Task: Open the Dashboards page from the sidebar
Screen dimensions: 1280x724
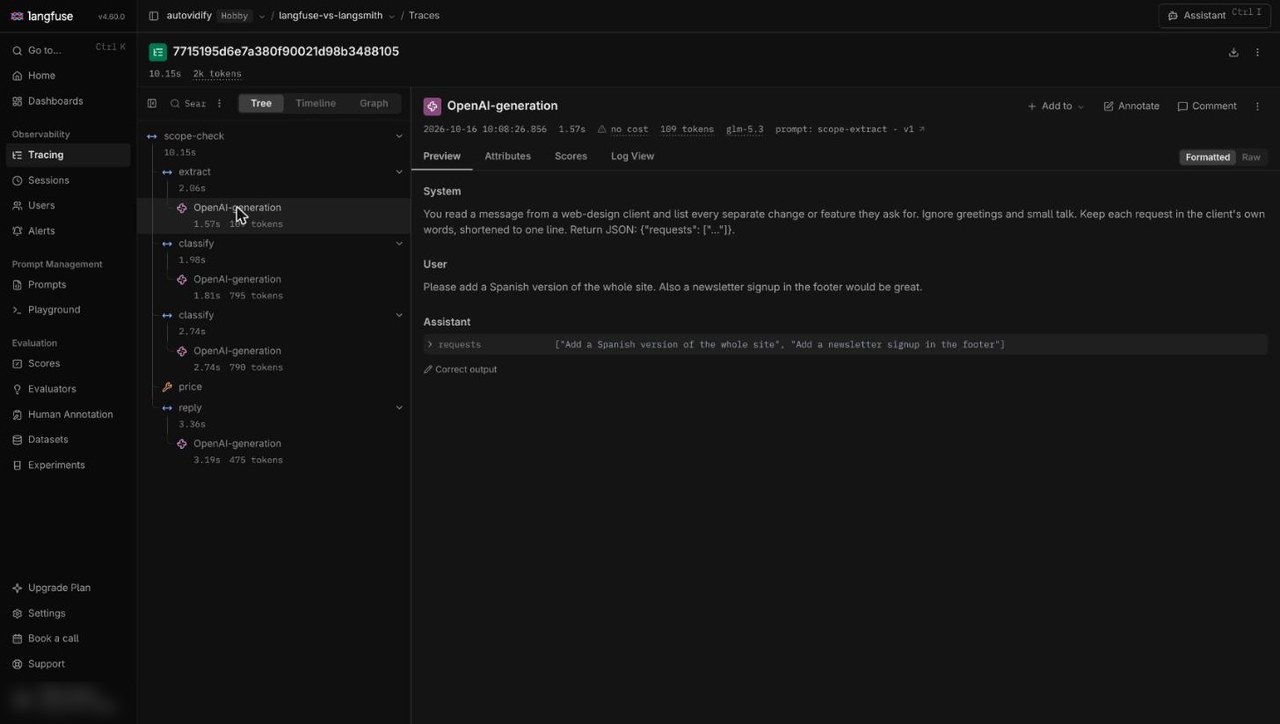Action: tap(55, 101)
